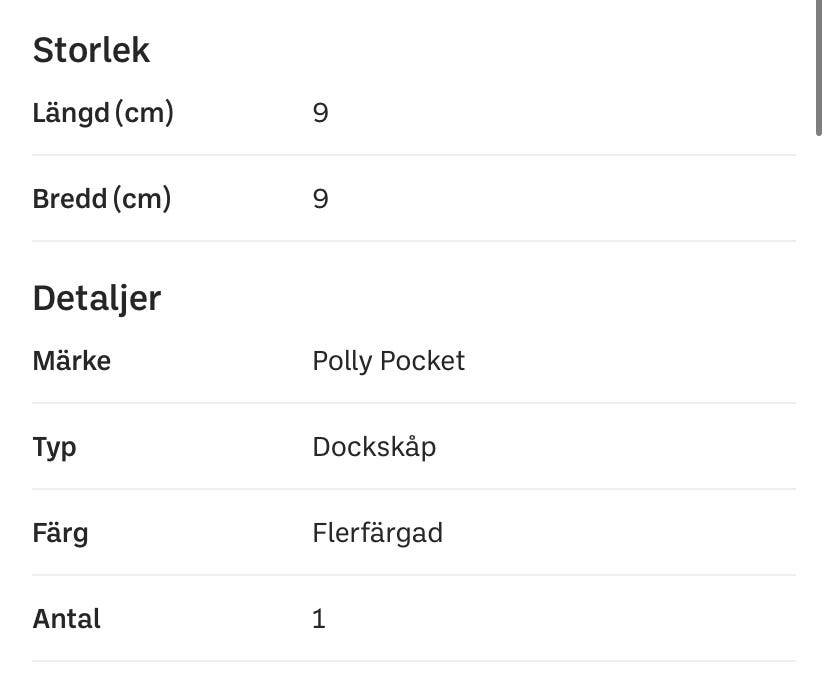Select the Dockskåp type value
The height and width of the screenshot is (687, 828).
[374, 447]
